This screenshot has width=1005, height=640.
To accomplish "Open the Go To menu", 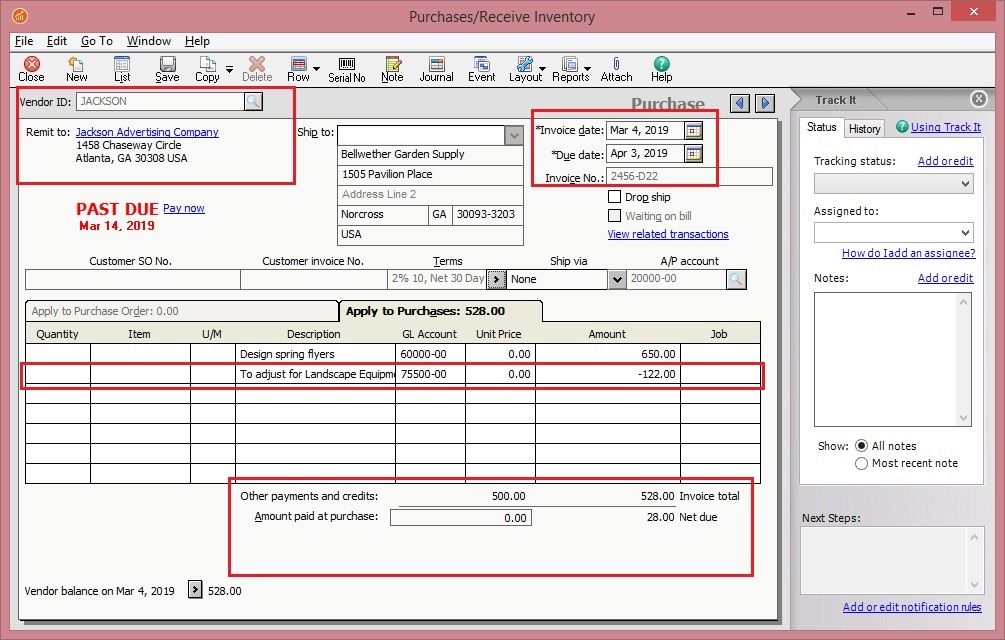I will tap(97, 41).
